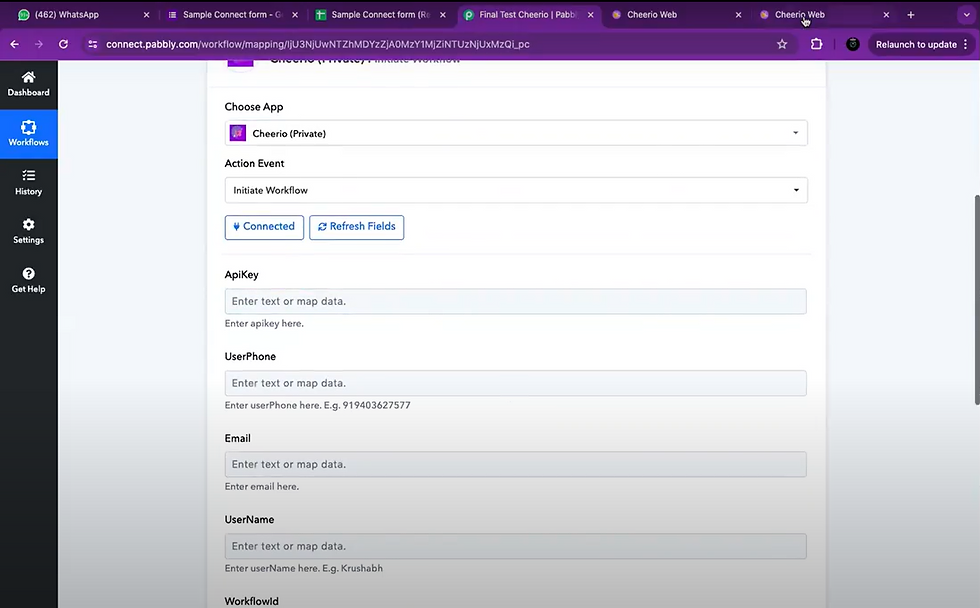Viewport: 980px width, 608px height.
Task: Click the Connected button
Action: tap(264, 227)
